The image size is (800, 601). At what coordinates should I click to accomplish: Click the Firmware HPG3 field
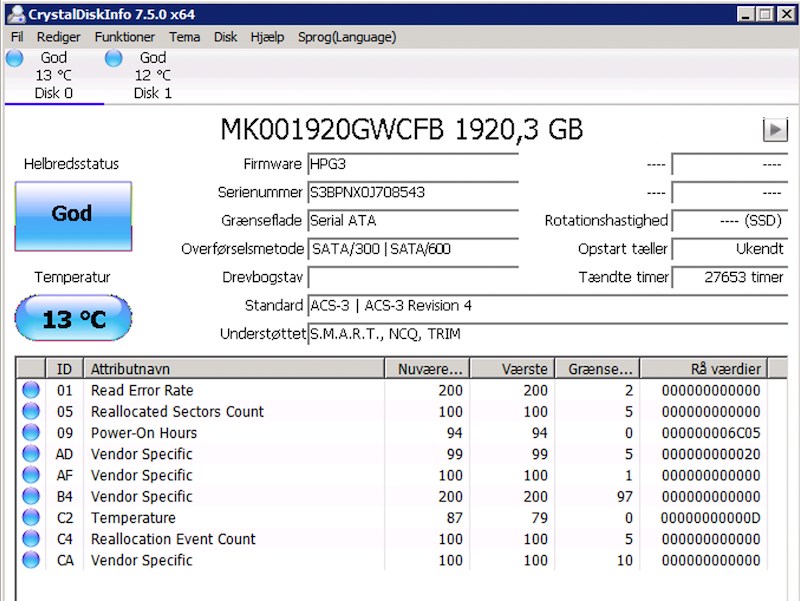(413, 164)
